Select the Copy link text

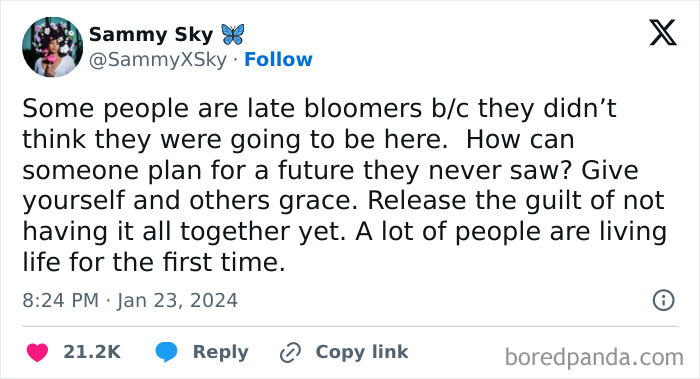click(x=362, y=352)
